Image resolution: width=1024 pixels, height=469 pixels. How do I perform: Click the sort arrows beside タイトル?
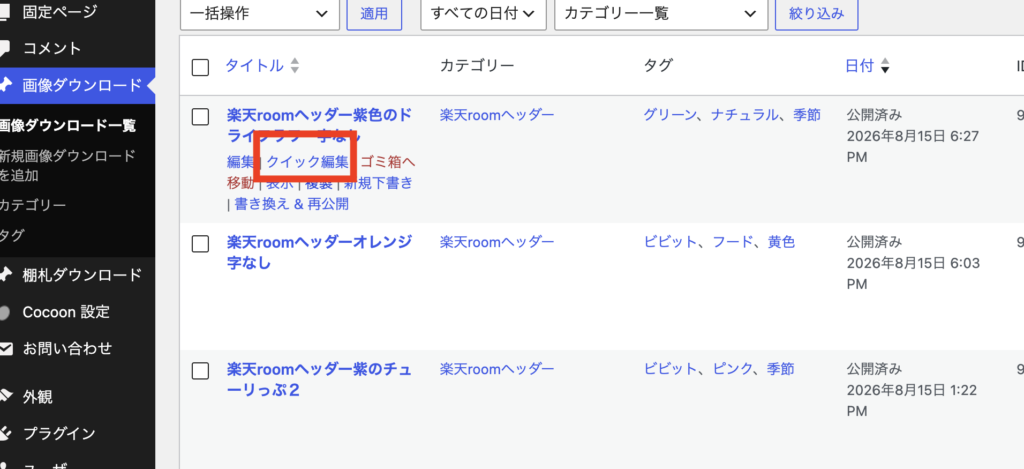[x=295, y=66]
